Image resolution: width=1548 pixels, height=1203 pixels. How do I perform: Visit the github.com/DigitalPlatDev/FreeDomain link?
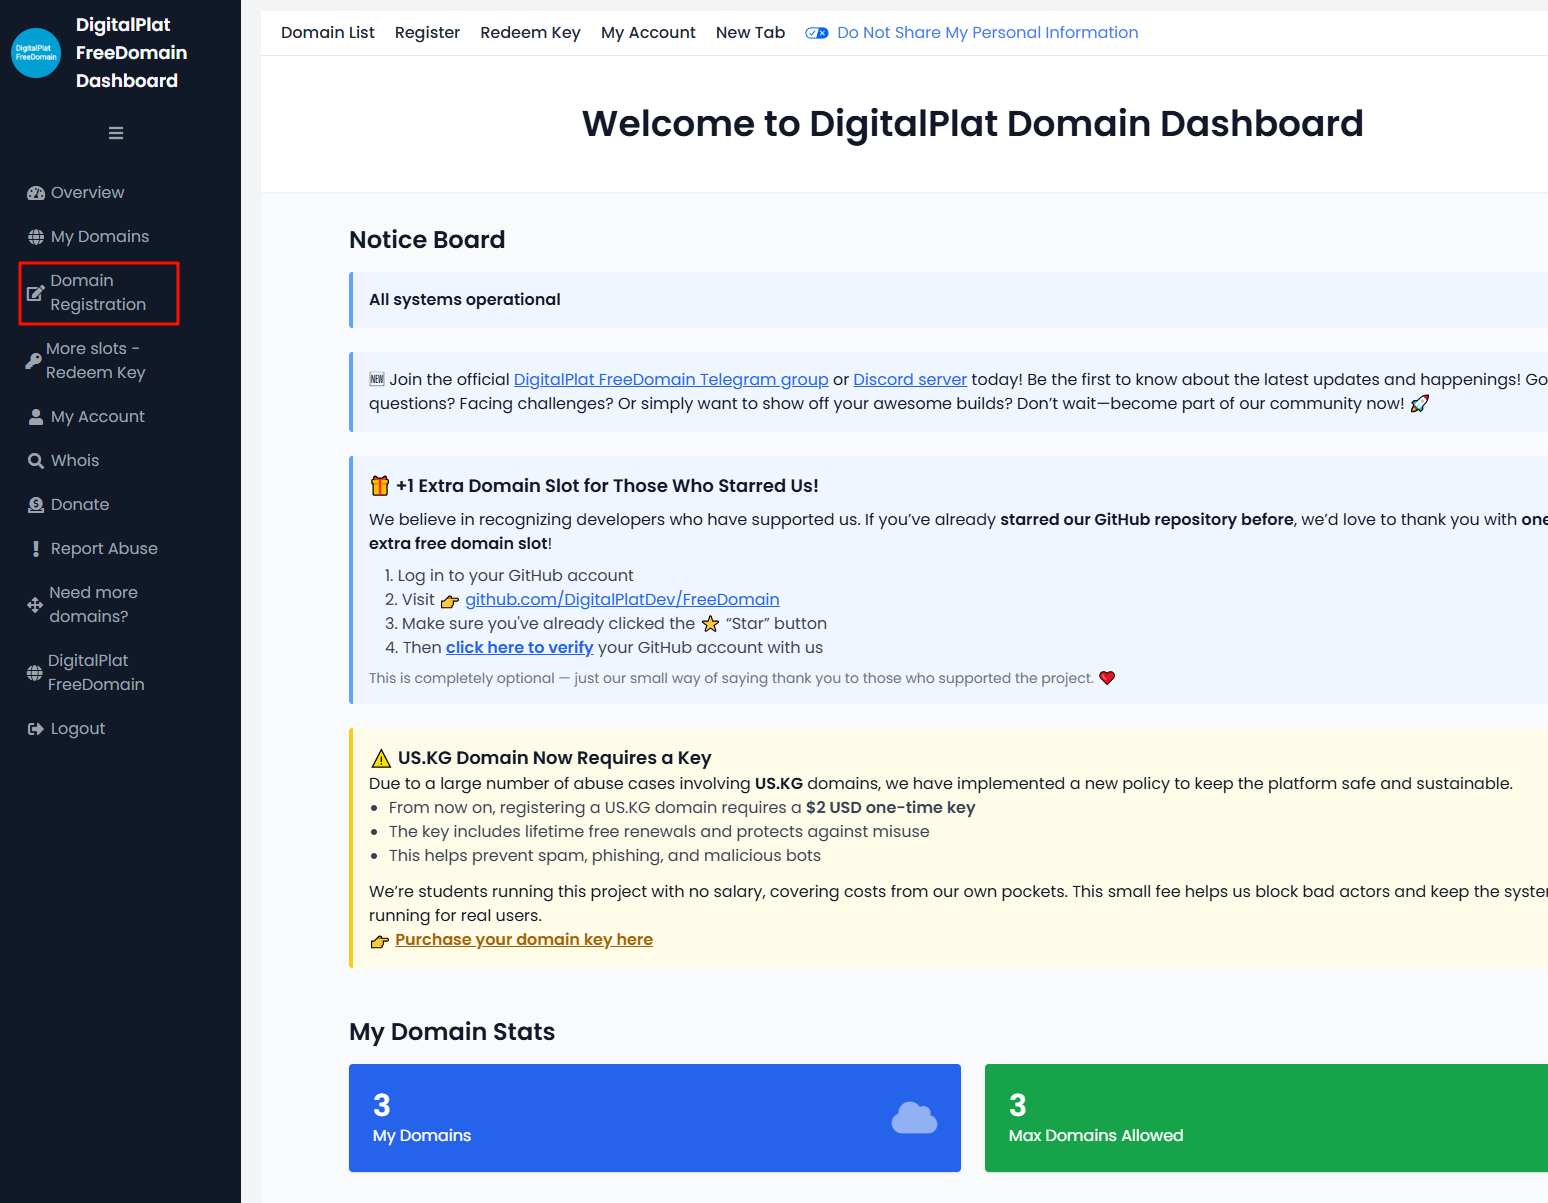[622, 600]
